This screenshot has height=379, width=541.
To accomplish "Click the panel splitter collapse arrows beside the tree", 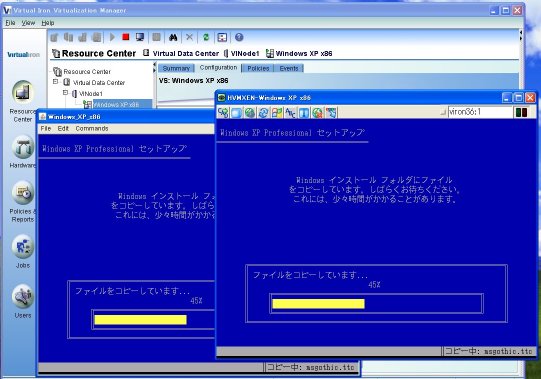I will coord(154,68).
